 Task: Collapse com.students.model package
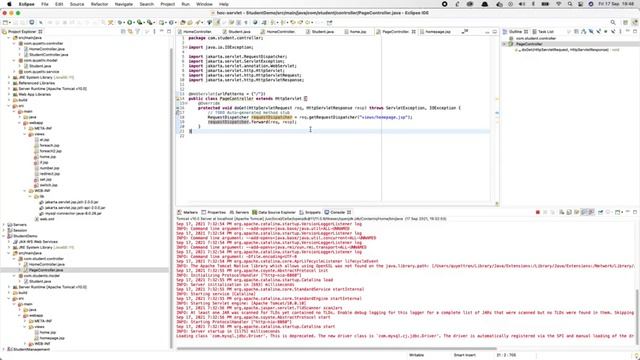tap(15, 276)
